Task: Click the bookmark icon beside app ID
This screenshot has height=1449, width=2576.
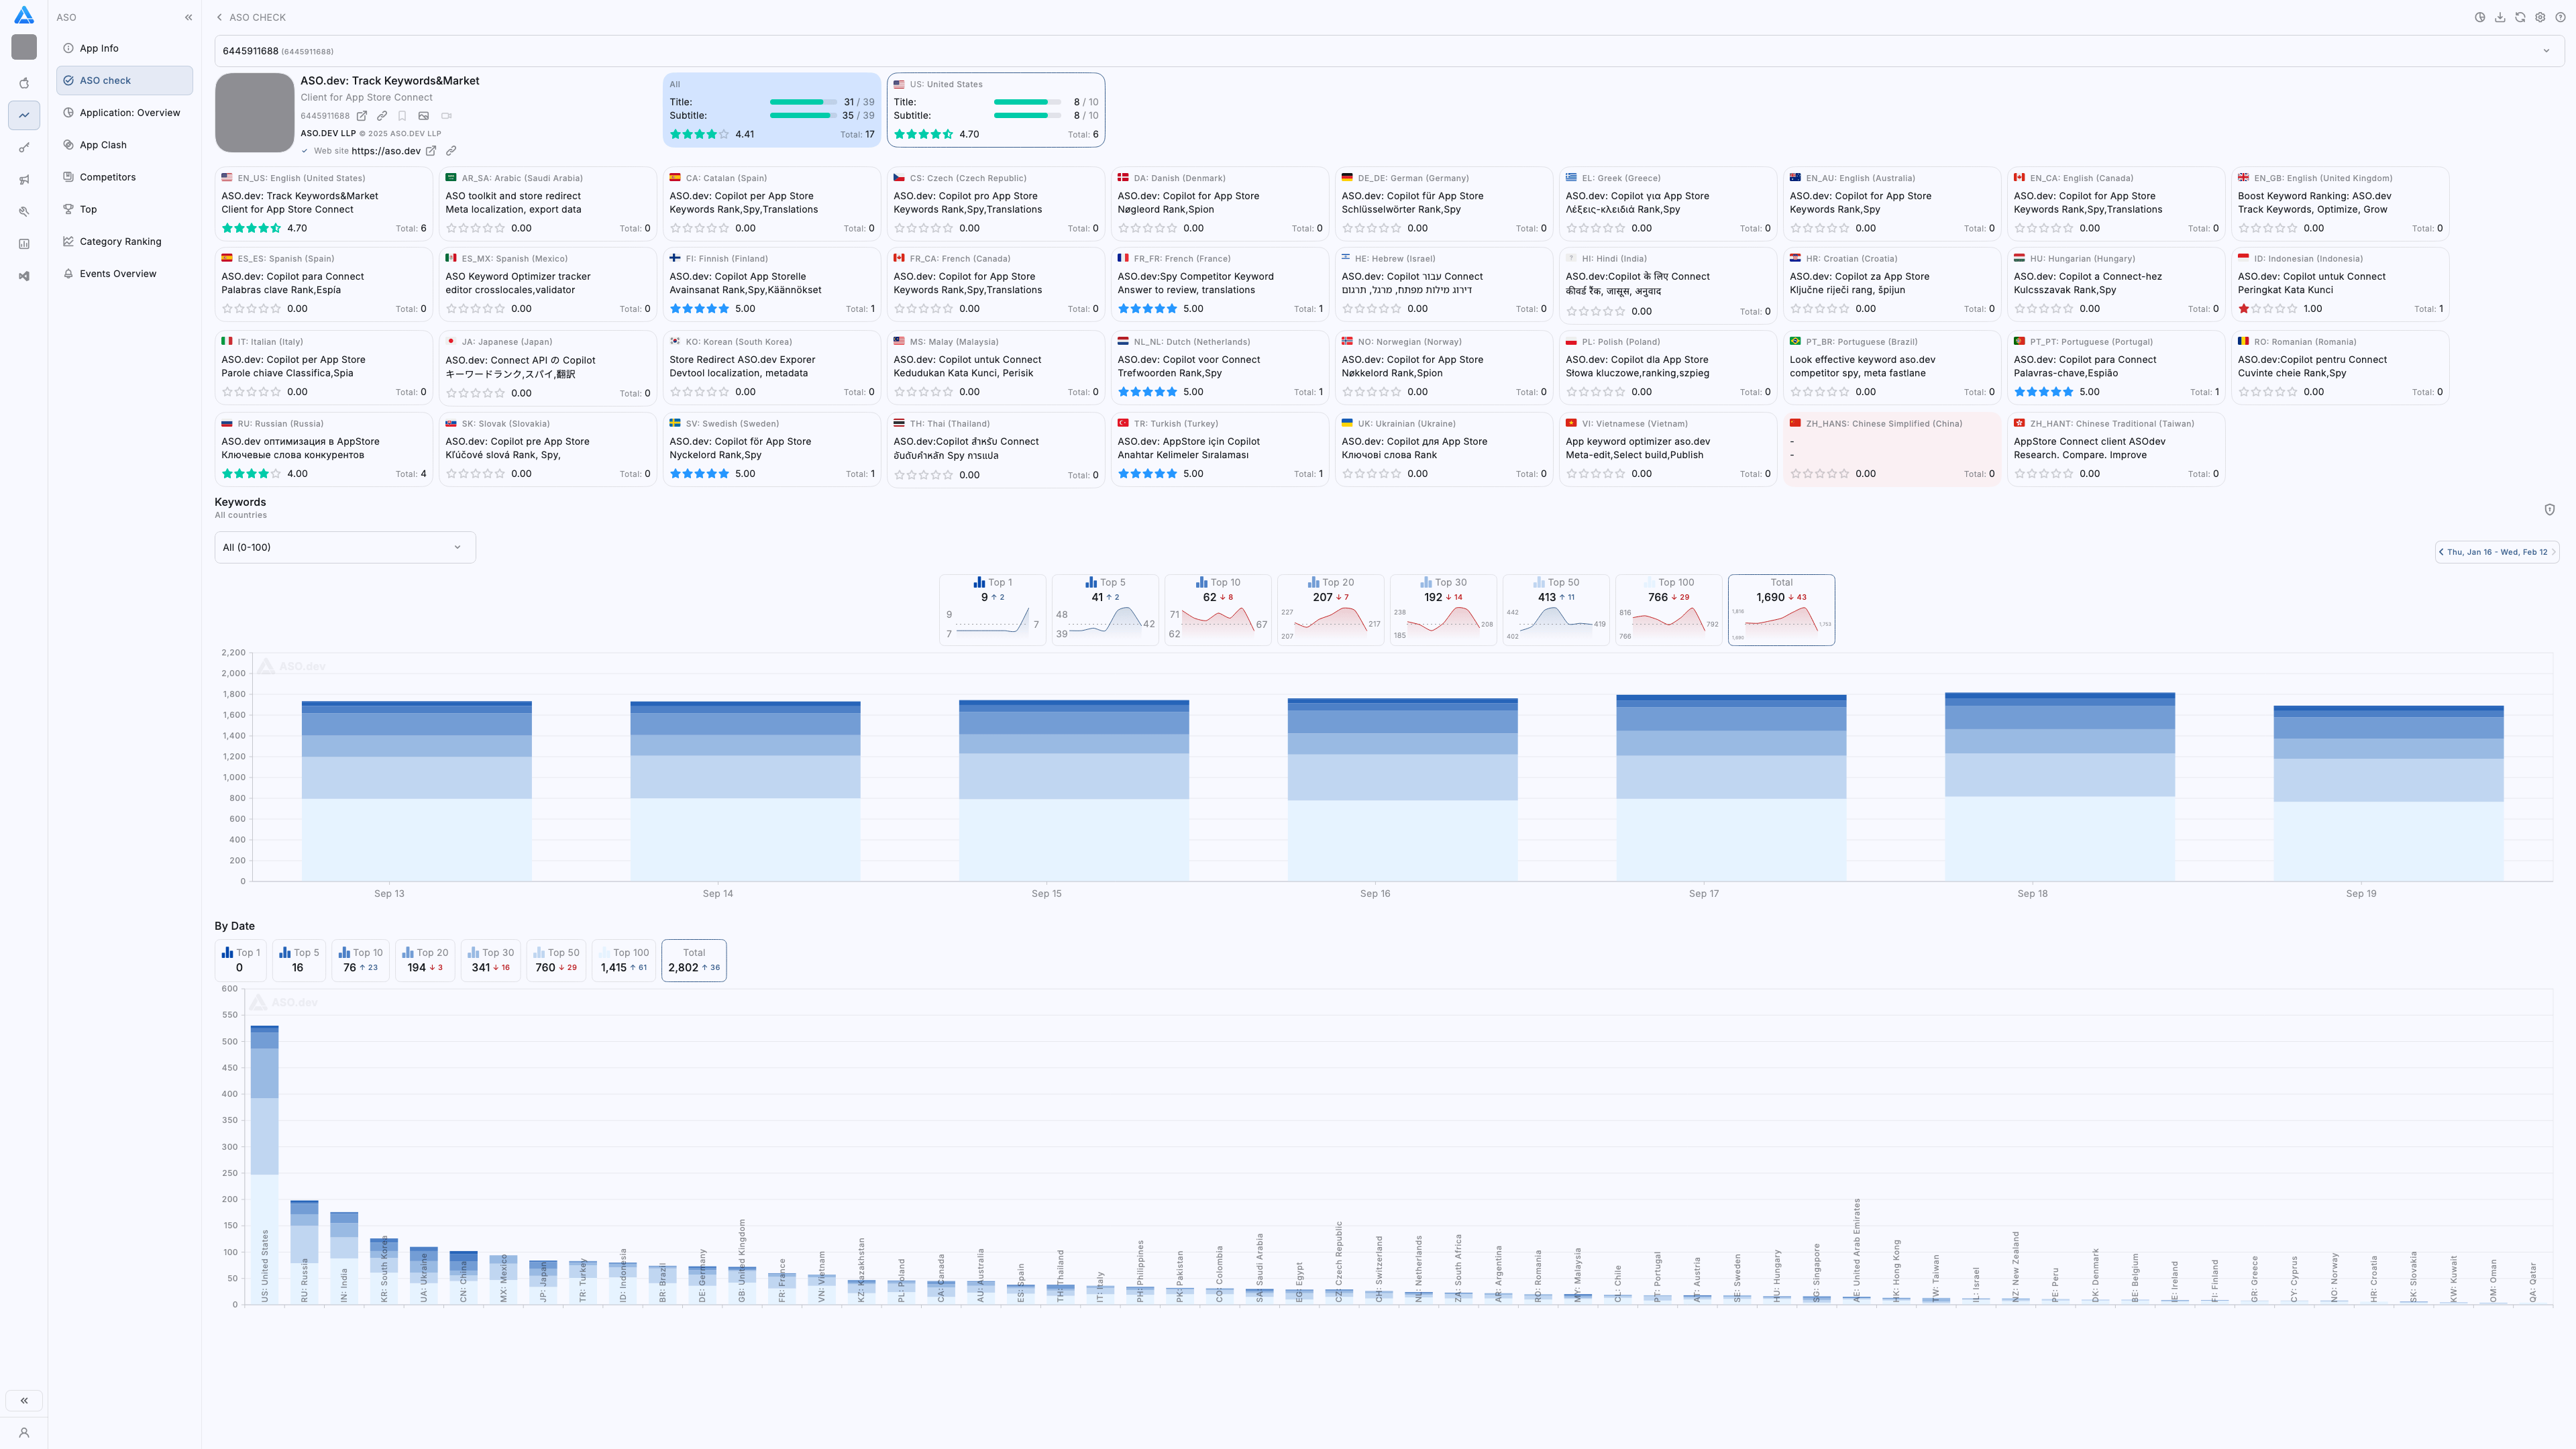Action: (x=402, y=116)
